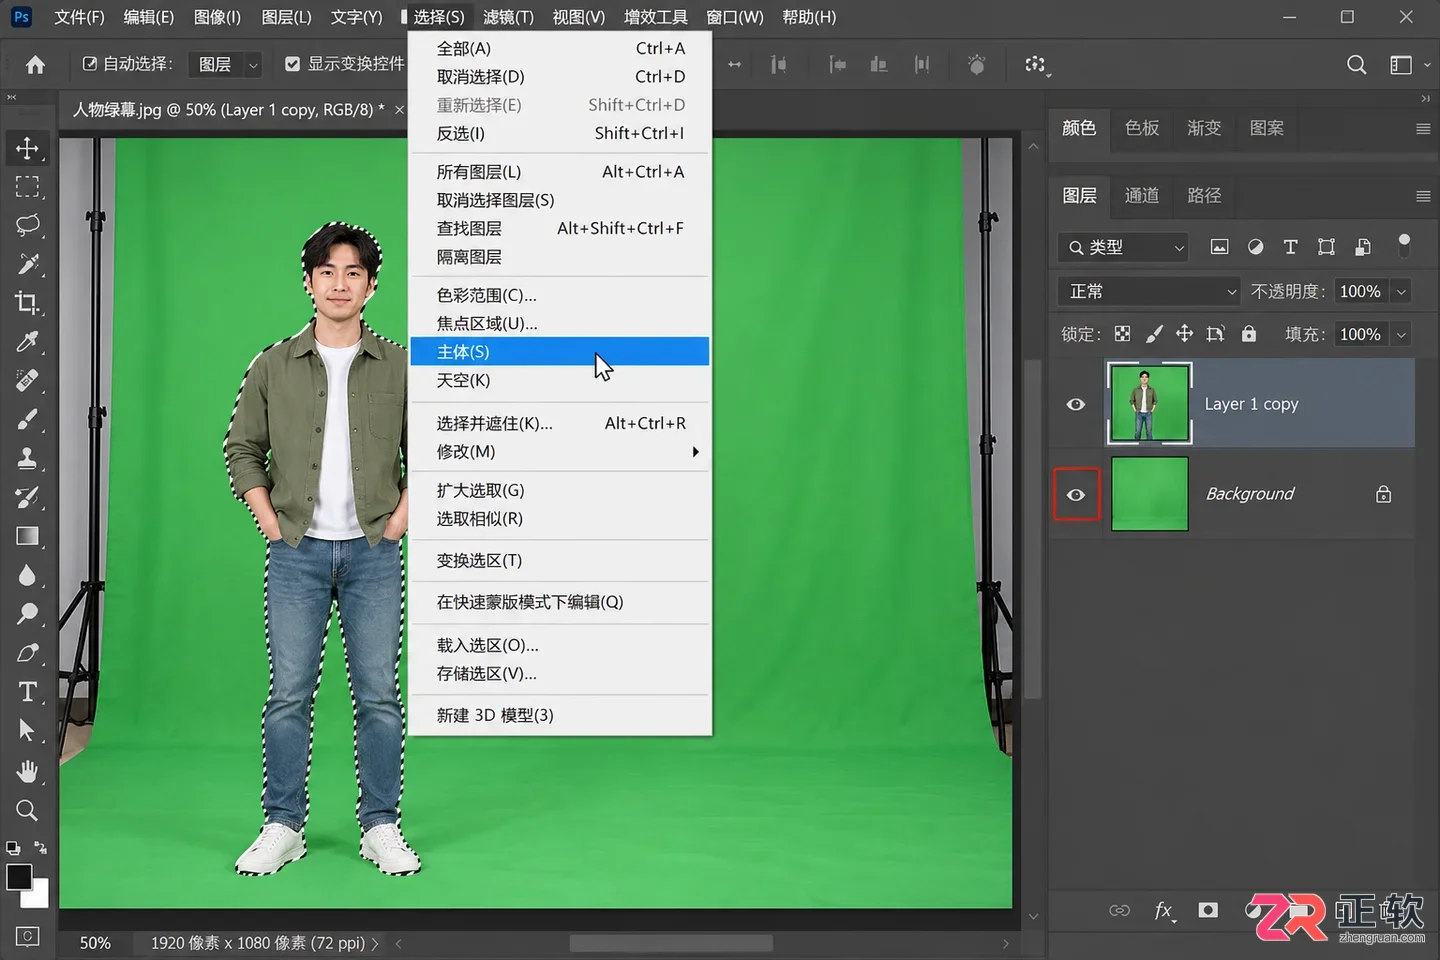The image size is (1440, 960).
Task: Toggle the 显示变换控件 checkbox
Action: 292,64
